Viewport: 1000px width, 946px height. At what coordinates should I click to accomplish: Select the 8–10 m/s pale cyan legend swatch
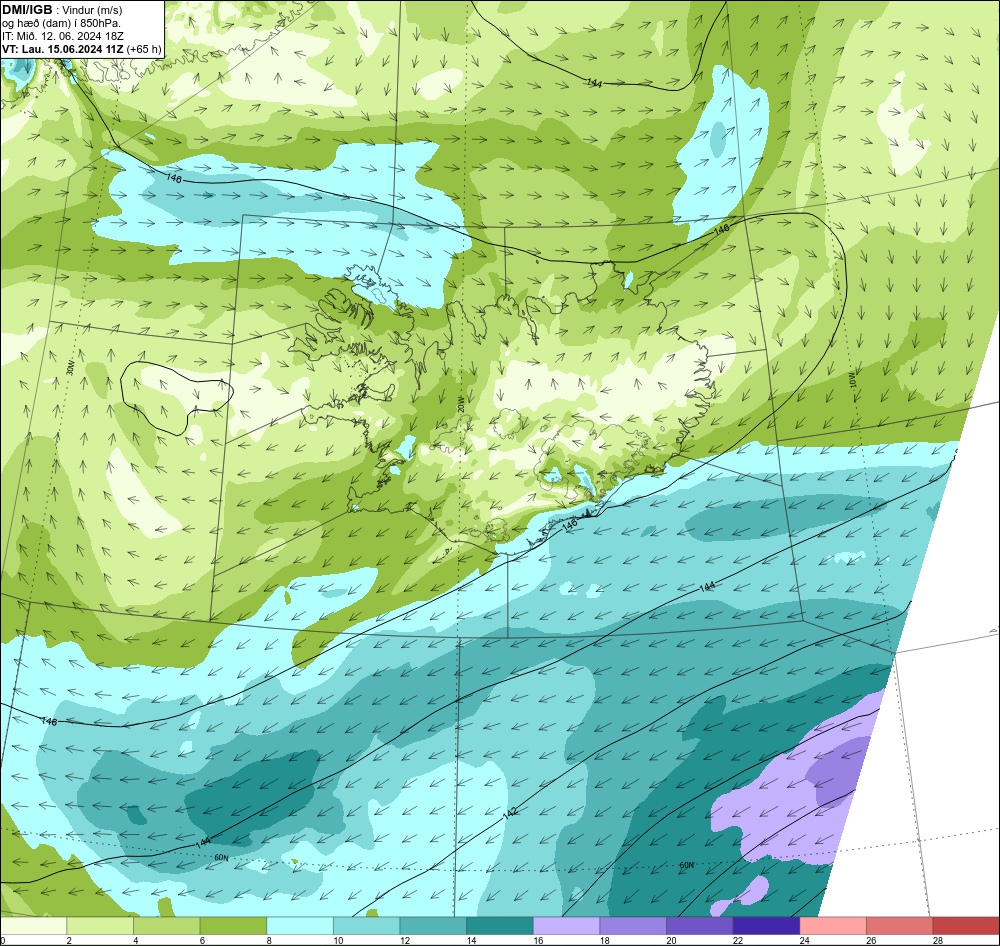tap(300, 926)
